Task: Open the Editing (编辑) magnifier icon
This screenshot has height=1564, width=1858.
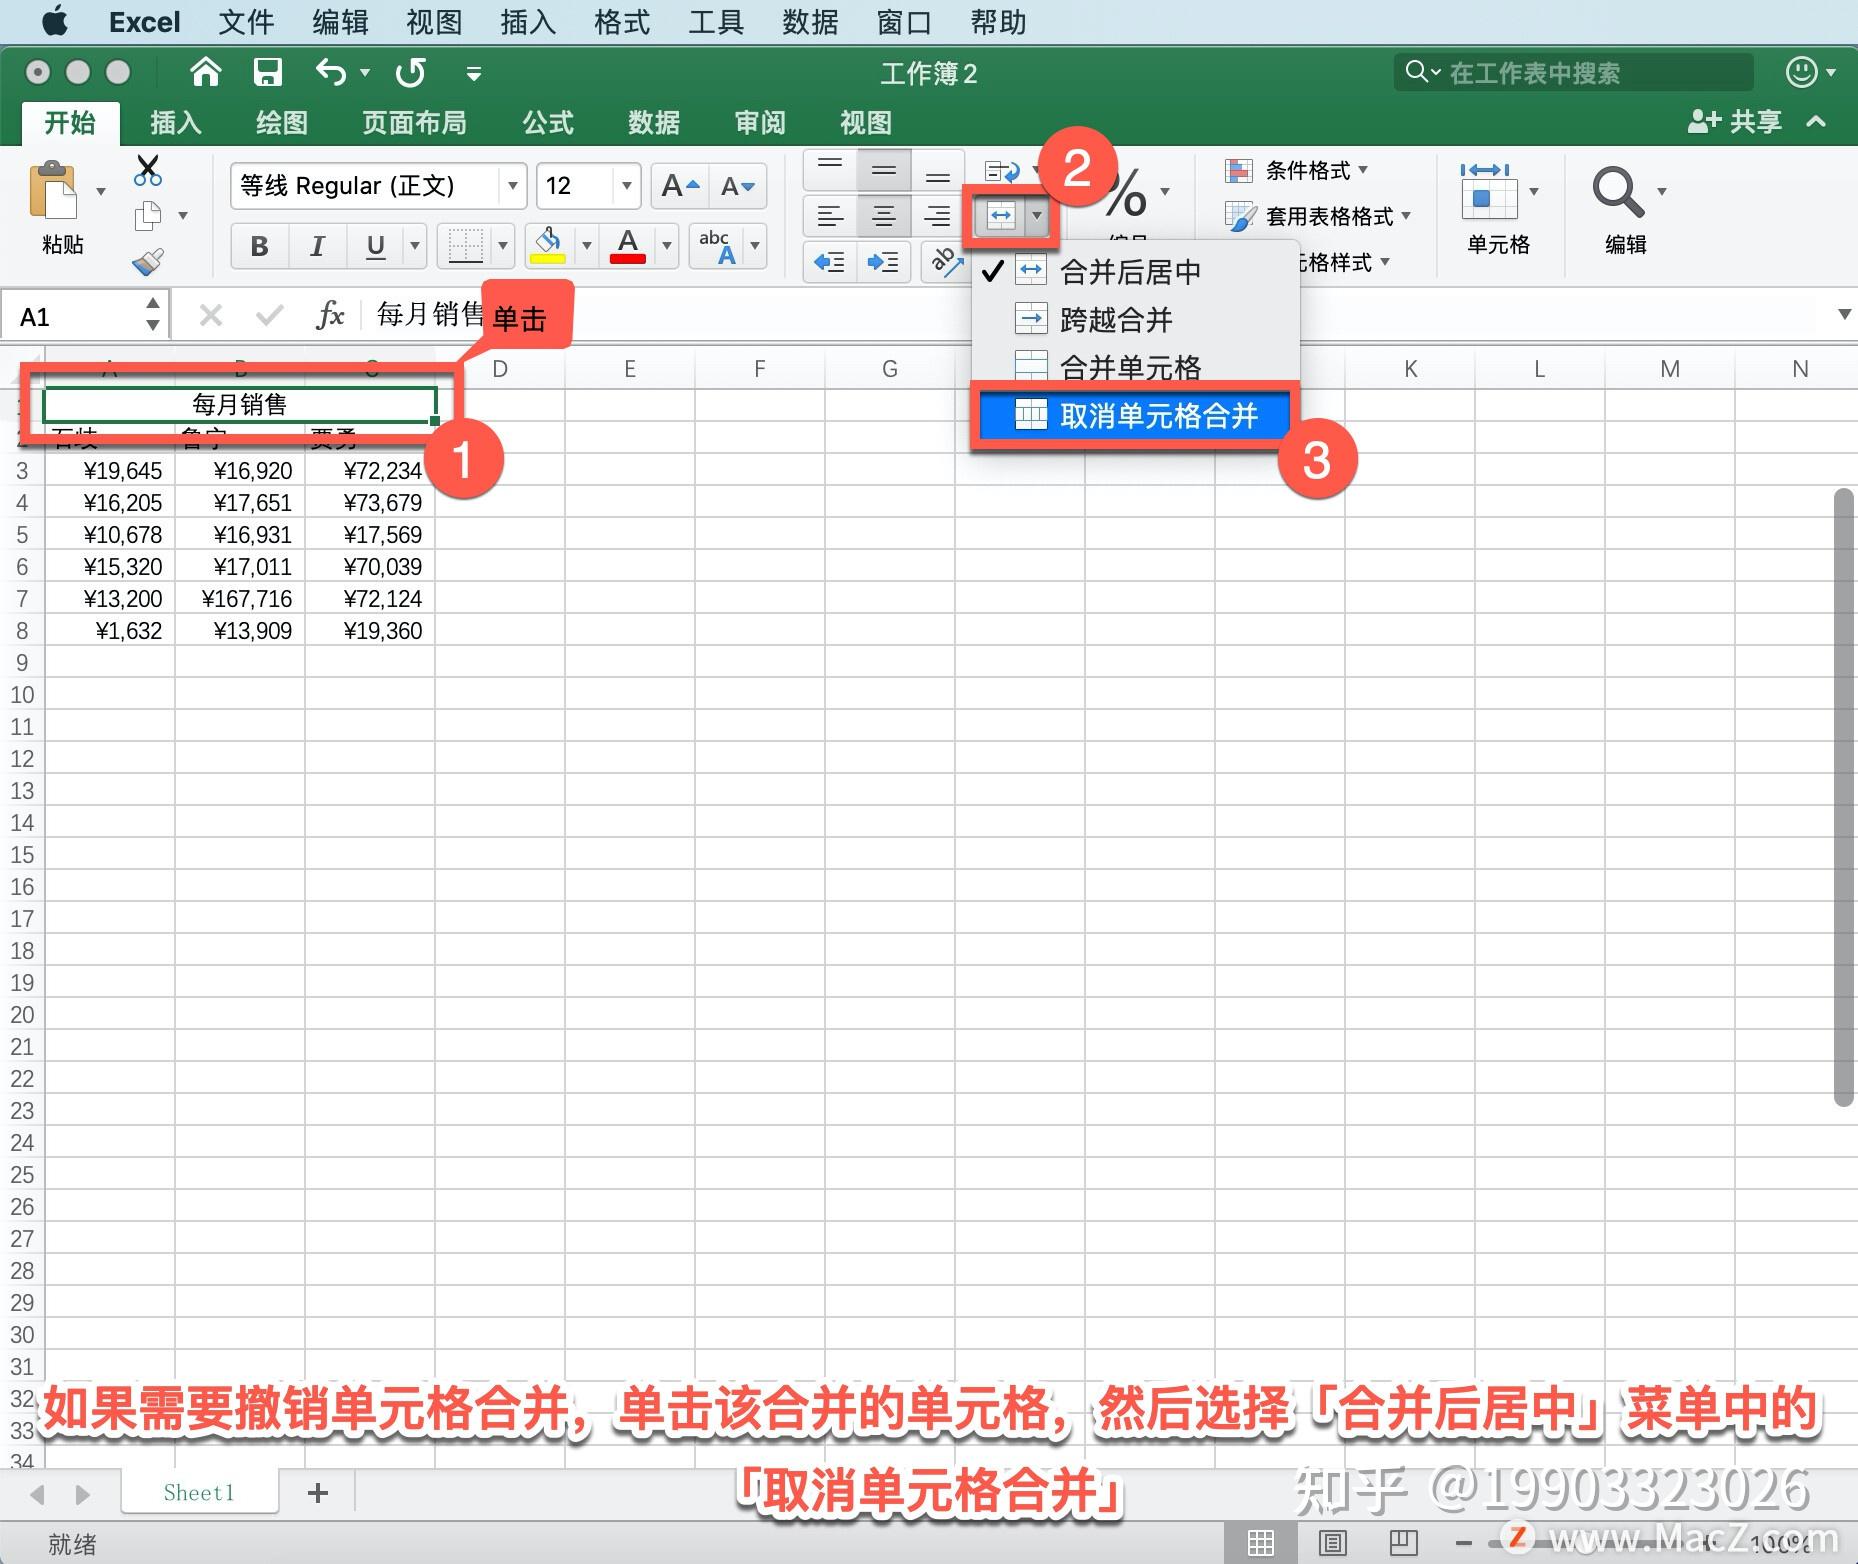Action: click(x=1617, y=191)
